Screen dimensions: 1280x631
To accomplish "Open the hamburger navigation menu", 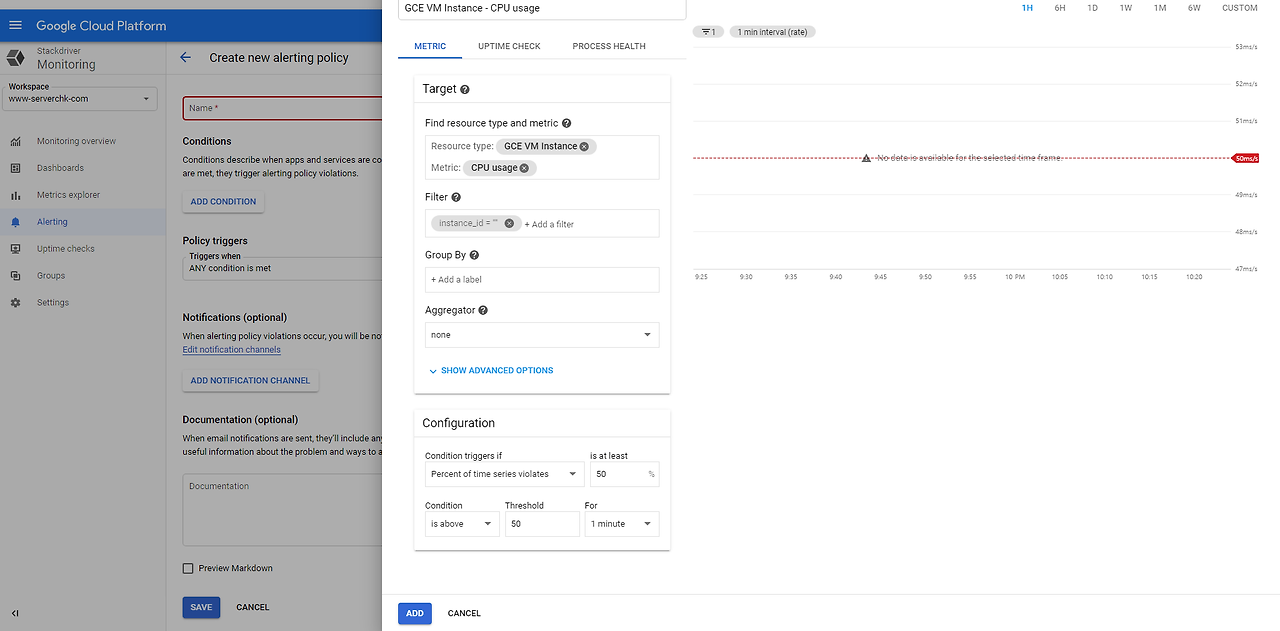I will point(15,25).
